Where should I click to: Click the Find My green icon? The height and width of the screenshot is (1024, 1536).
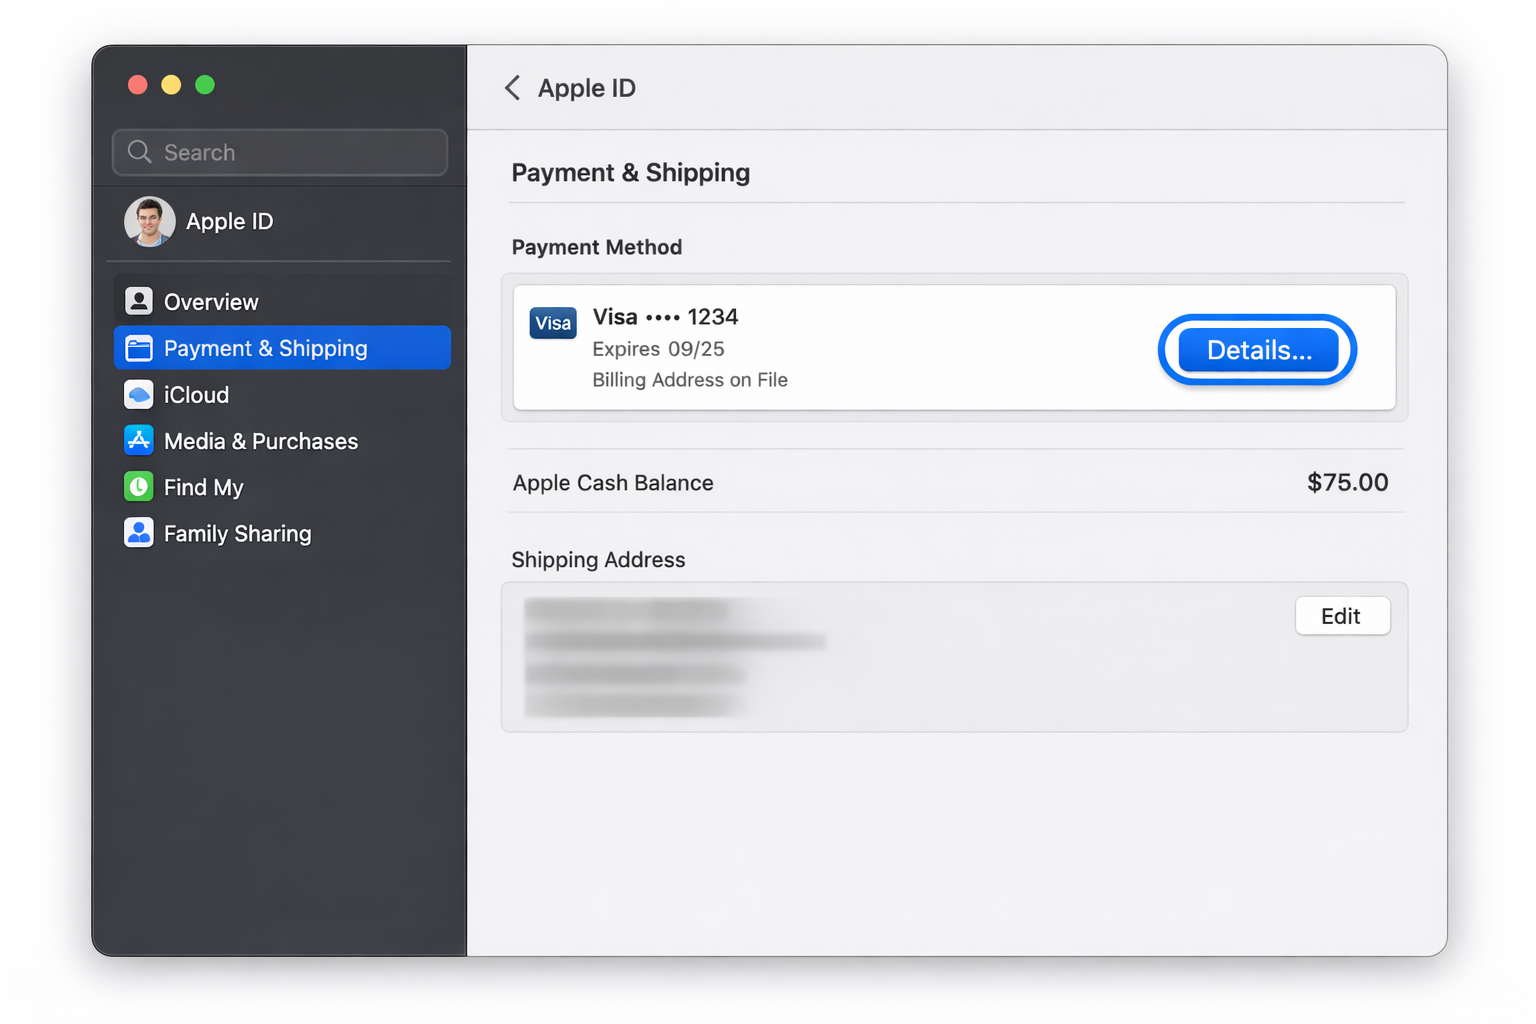pyautogui.click(x=139, y=487)
